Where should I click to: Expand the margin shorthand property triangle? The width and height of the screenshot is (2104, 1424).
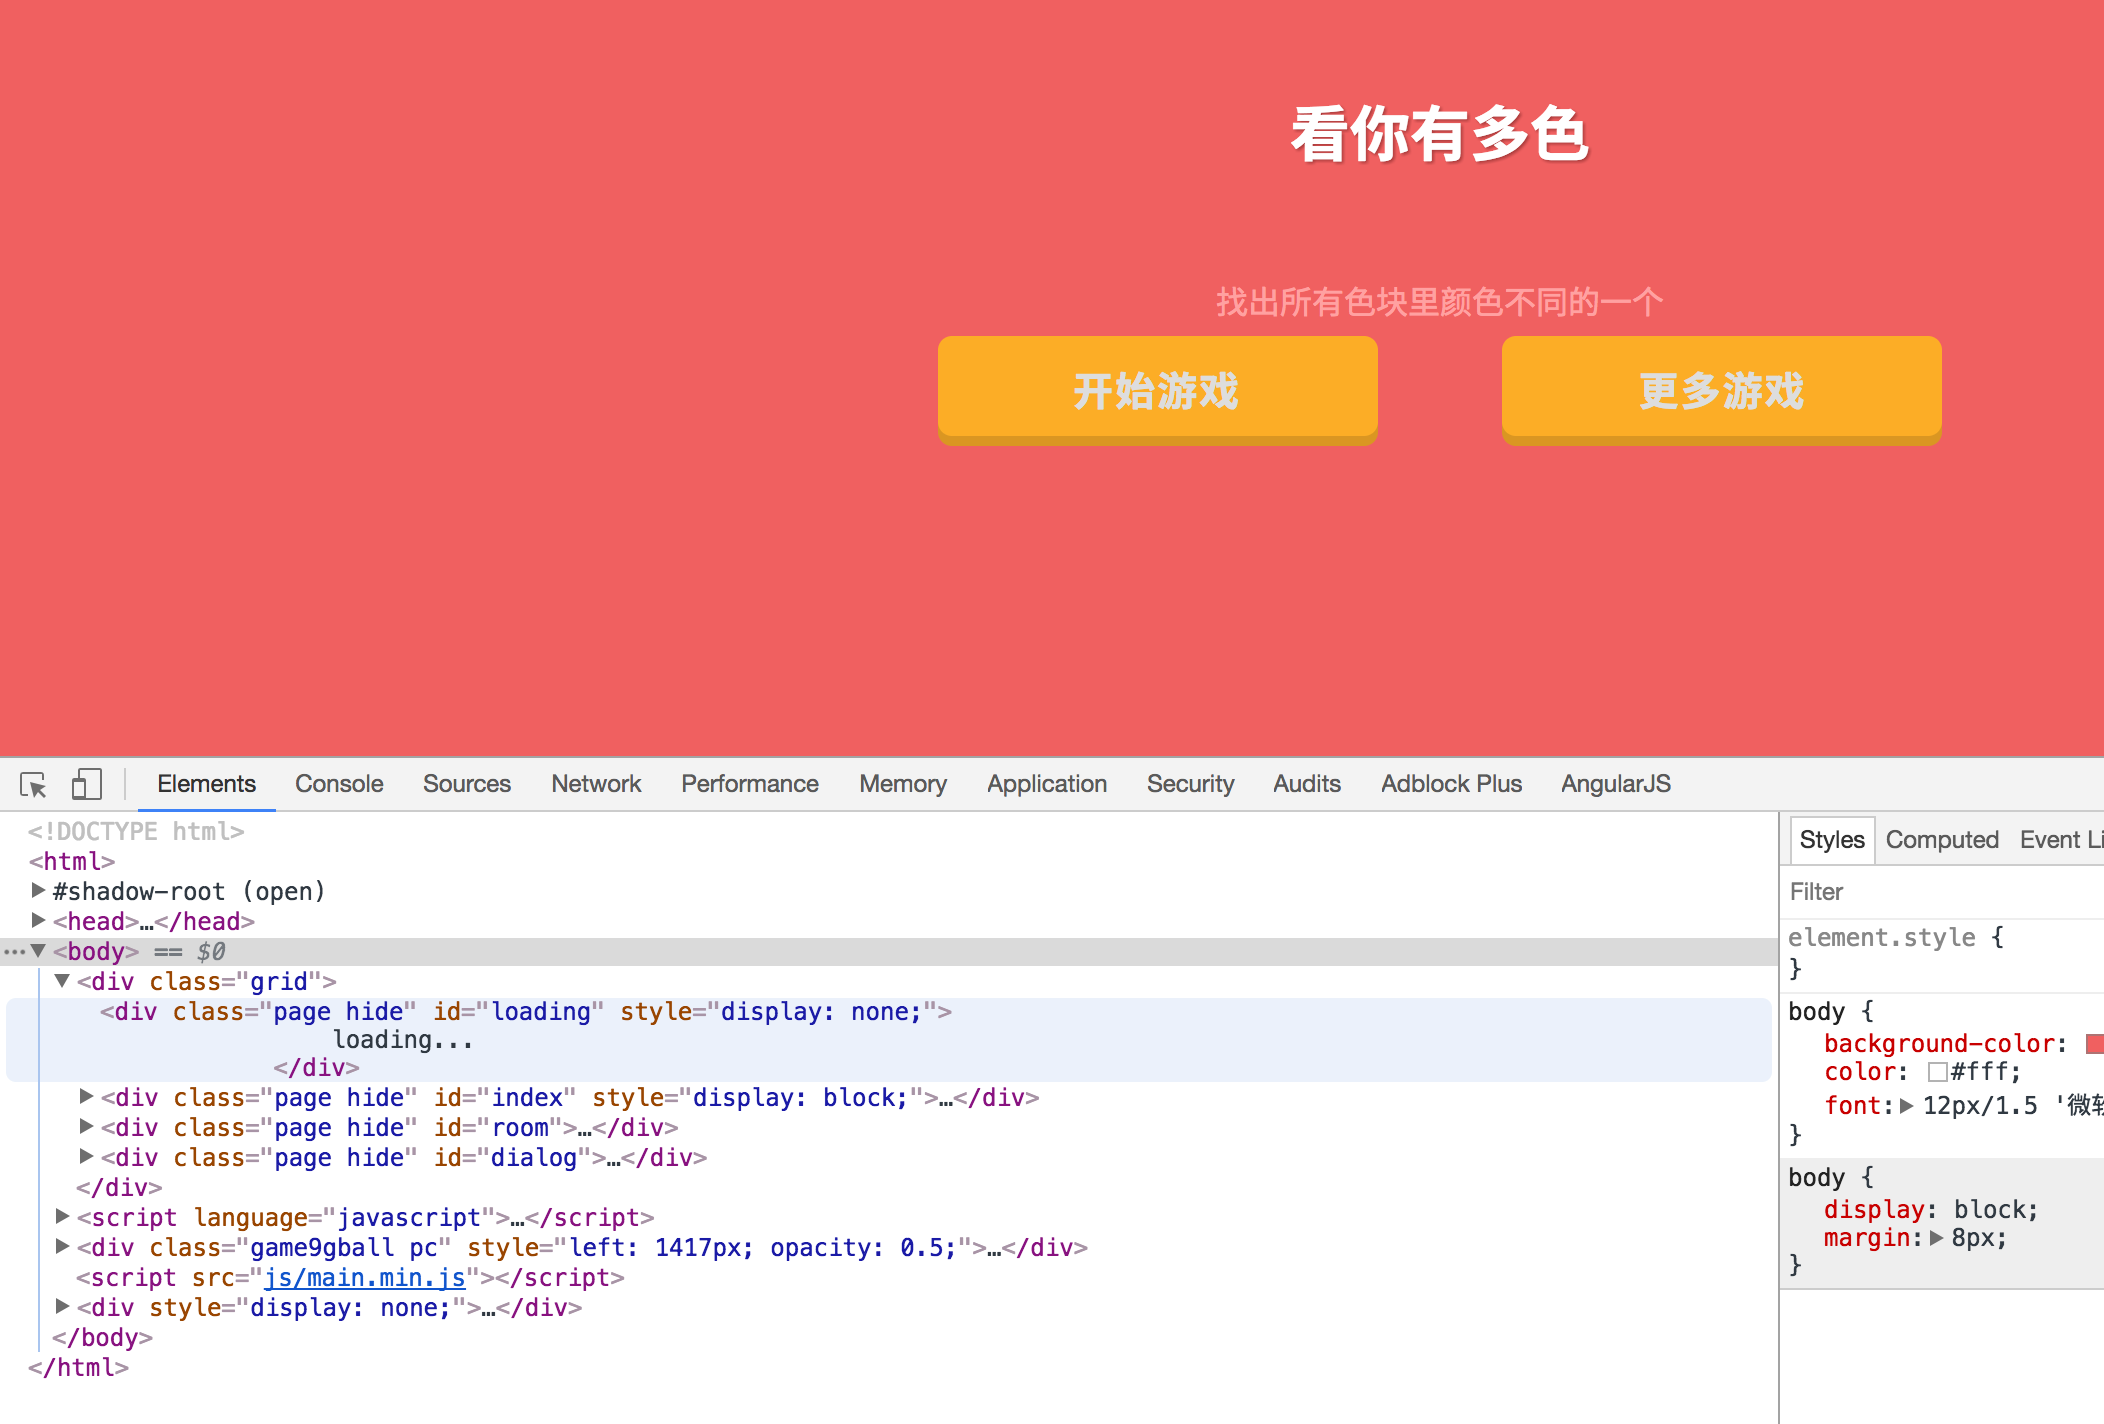point(1936,1238)
